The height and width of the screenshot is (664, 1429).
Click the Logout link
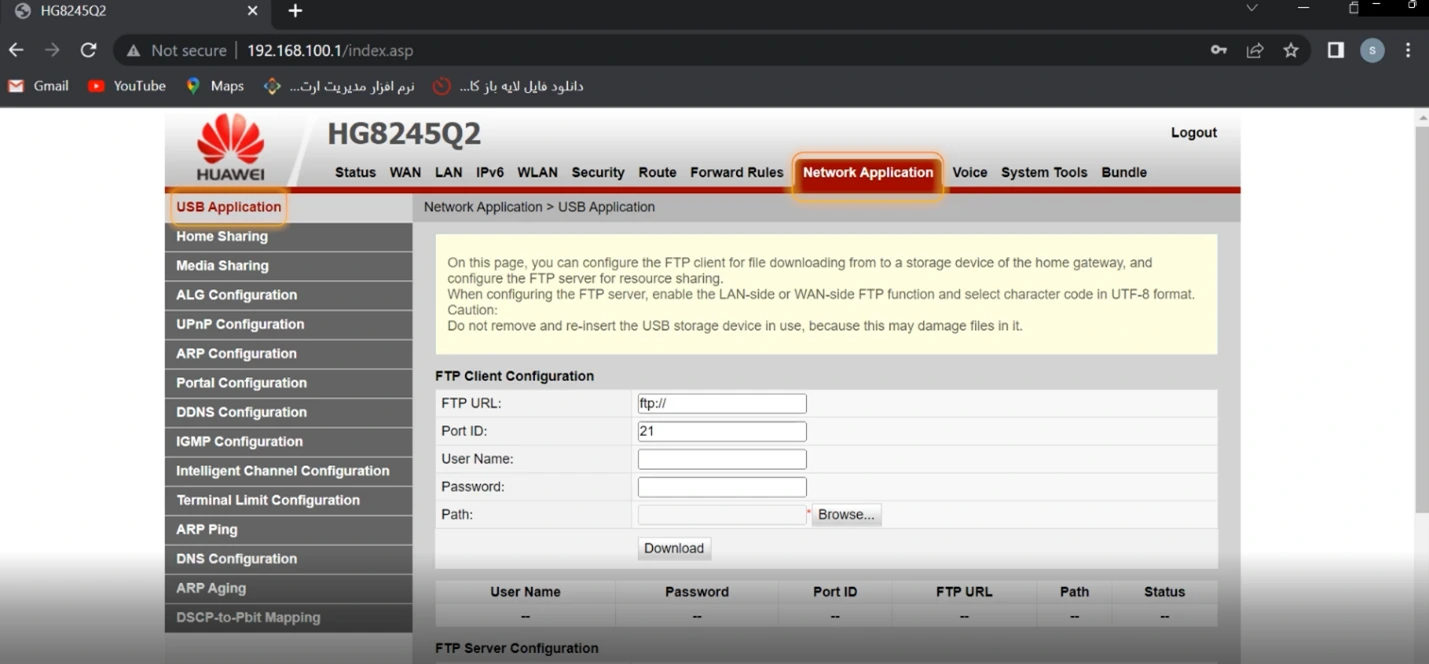pyautogui.click(x=1194, y=133)
